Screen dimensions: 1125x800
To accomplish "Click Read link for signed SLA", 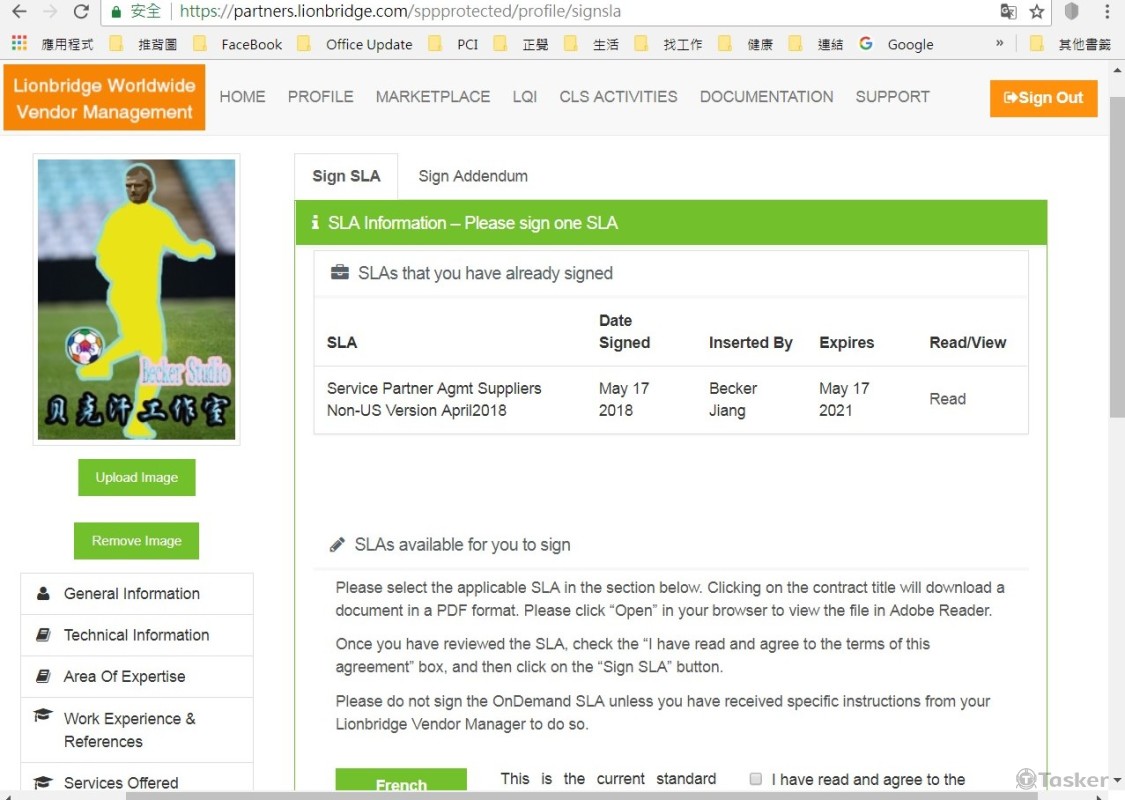I will (x=947, y=399).
